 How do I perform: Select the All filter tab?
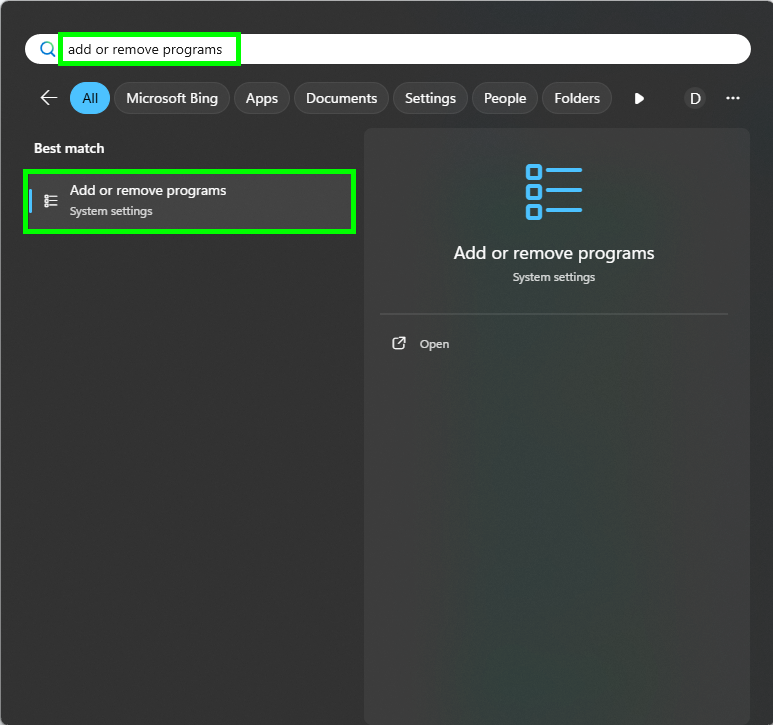90,98
